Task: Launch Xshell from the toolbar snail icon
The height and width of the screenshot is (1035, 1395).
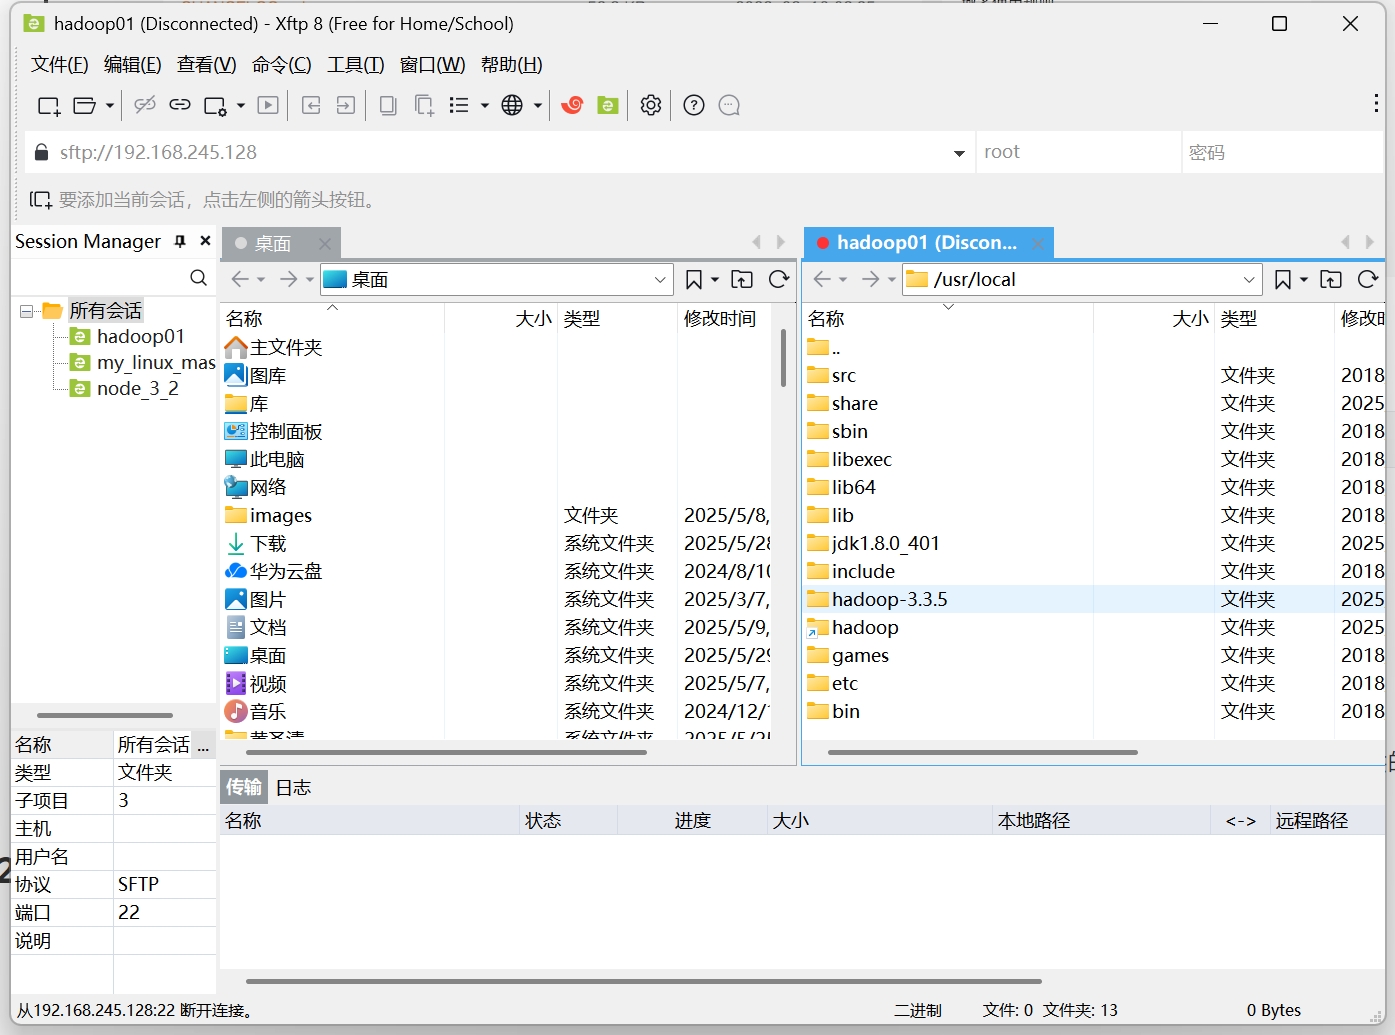Action: tap(571, 105)
